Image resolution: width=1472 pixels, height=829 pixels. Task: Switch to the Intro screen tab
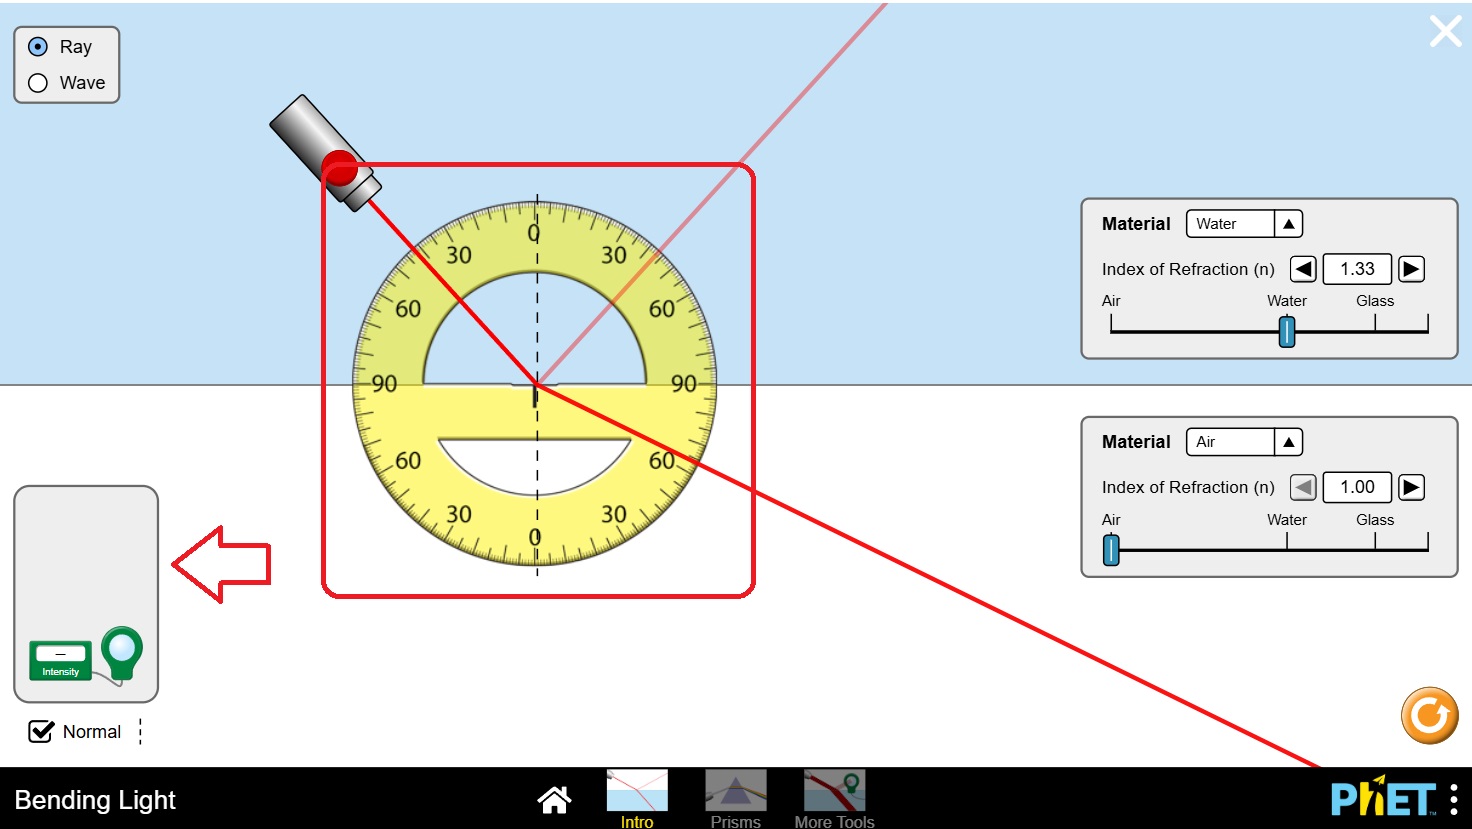click(637, 798)
